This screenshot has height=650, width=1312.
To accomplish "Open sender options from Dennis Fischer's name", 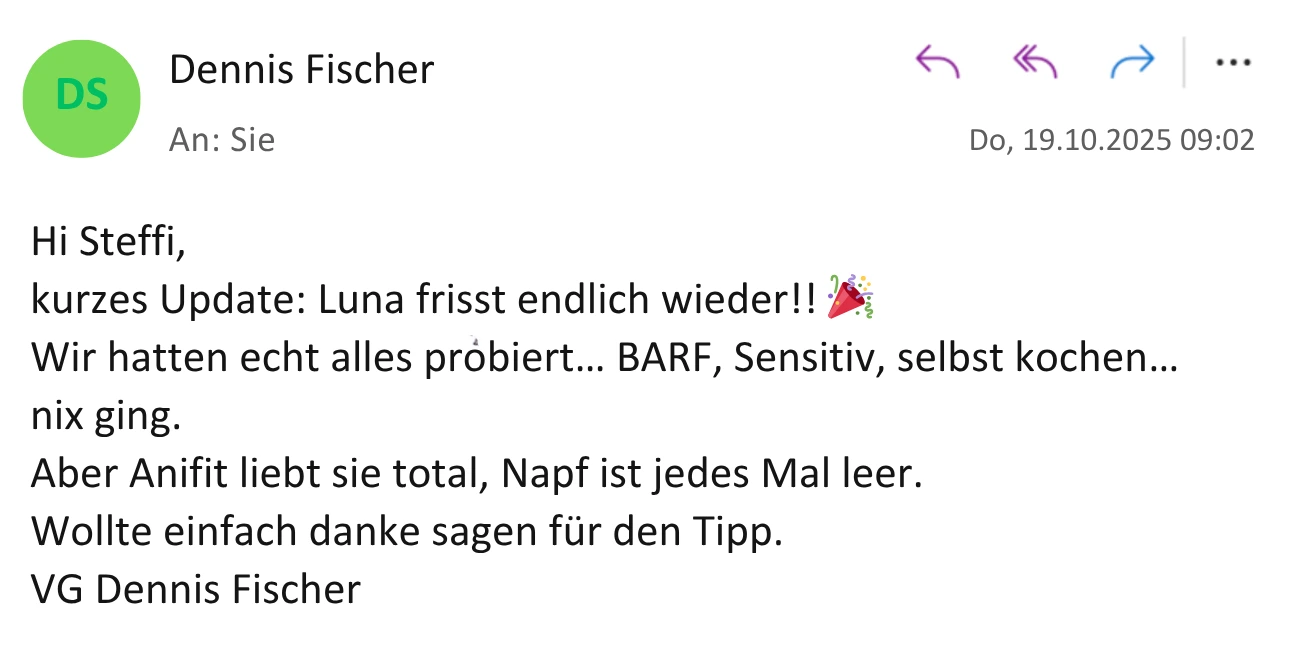I will 302,69.
